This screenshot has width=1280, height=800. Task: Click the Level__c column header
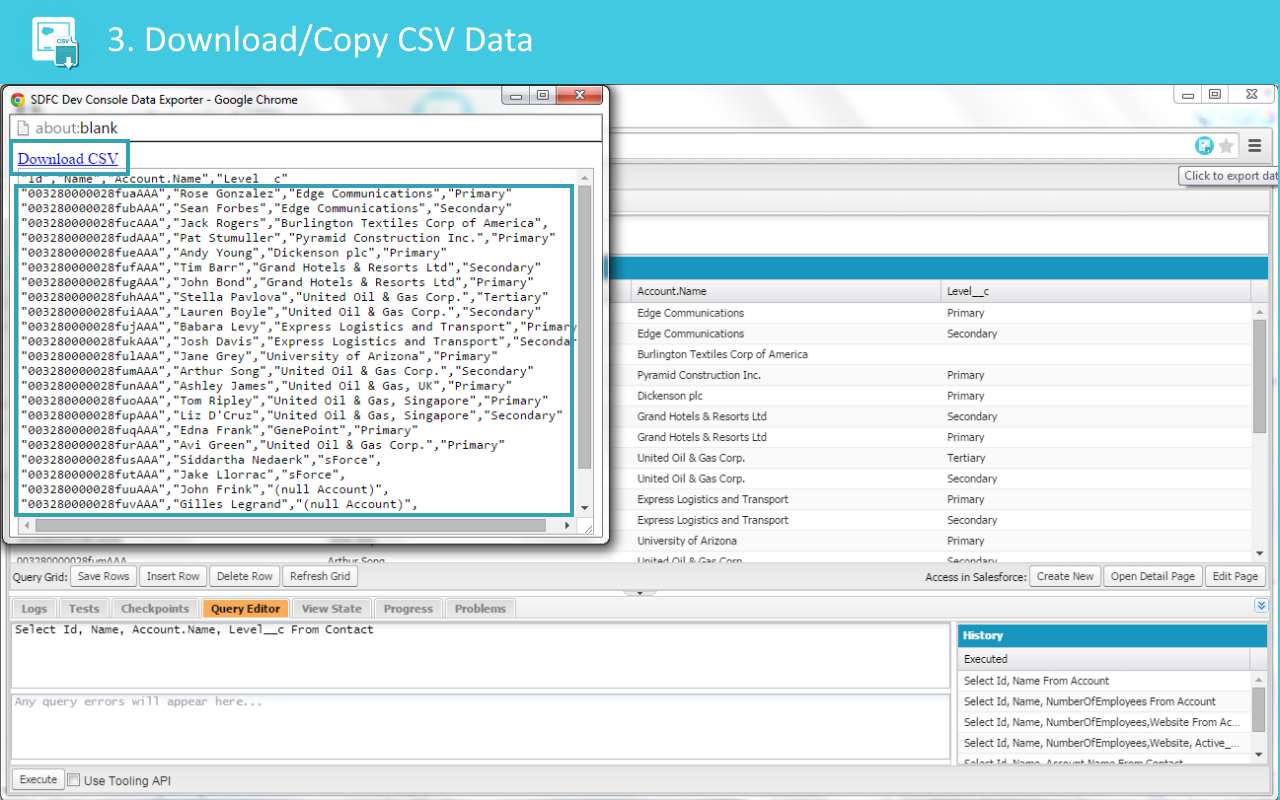[1096, 291]
